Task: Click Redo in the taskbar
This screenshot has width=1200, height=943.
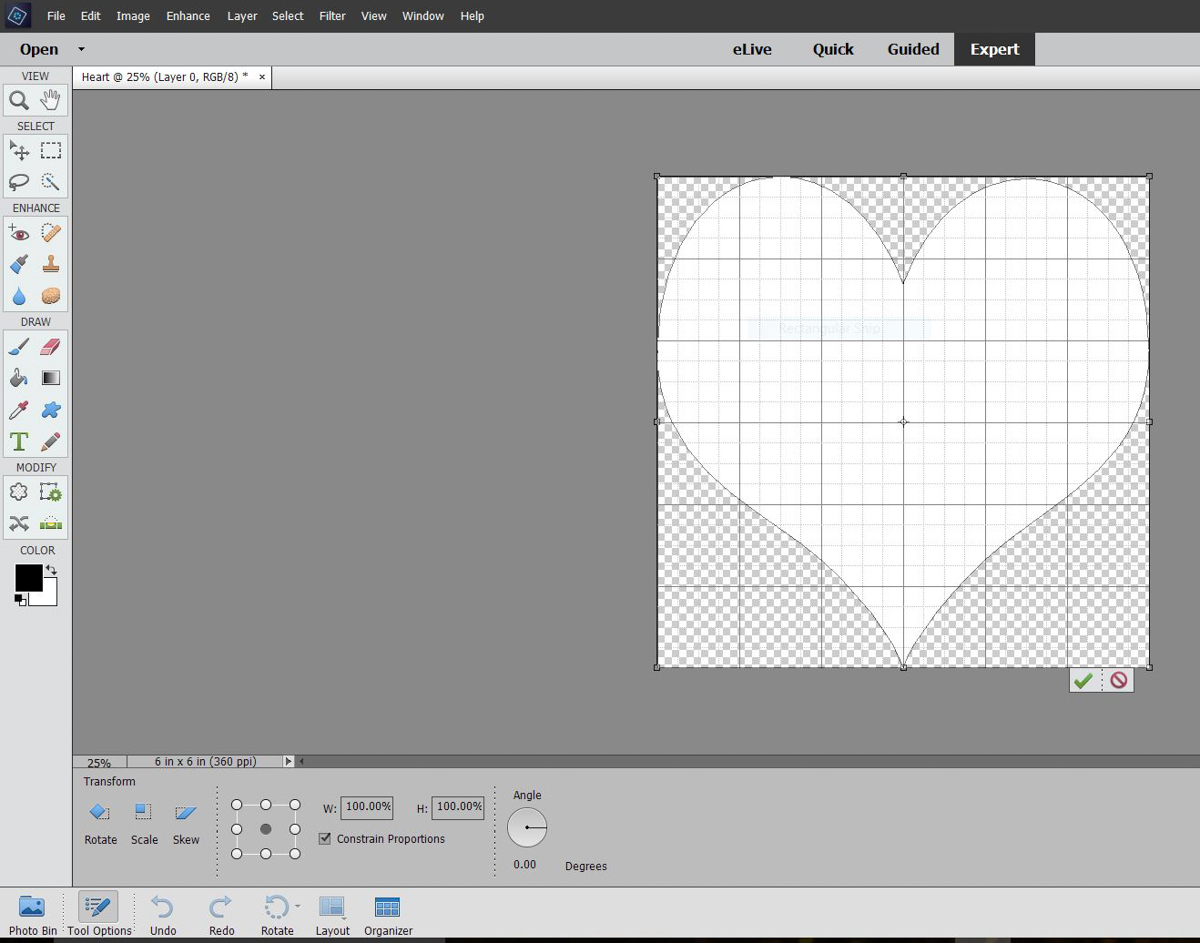Action: tap(221, 915)
